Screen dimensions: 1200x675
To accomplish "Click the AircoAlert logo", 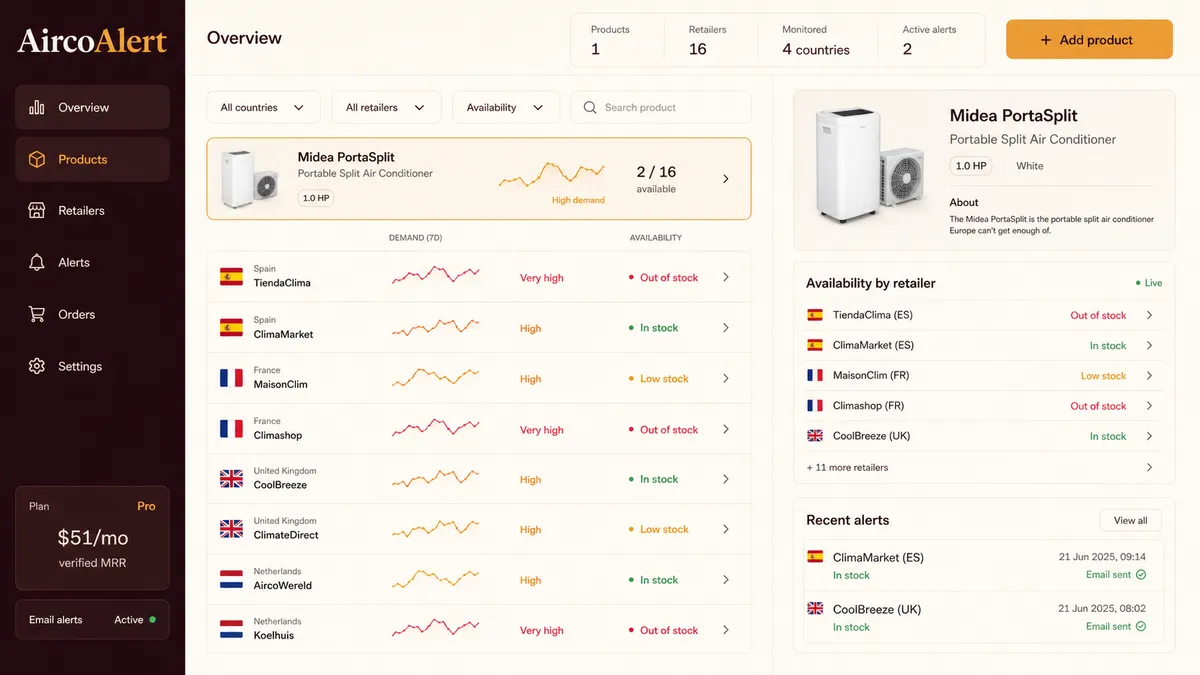I will [92, 40].
